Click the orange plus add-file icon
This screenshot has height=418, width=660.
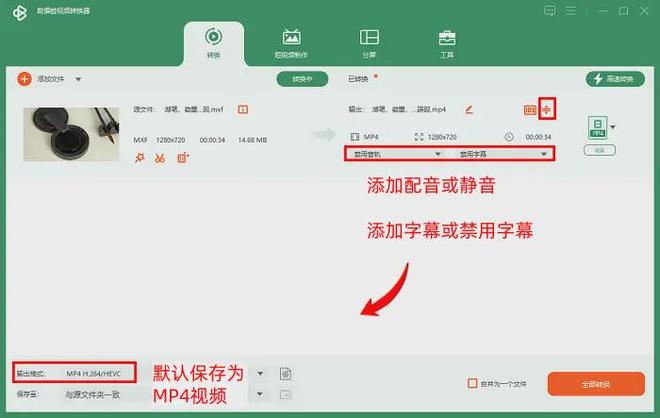click(24, 79)
